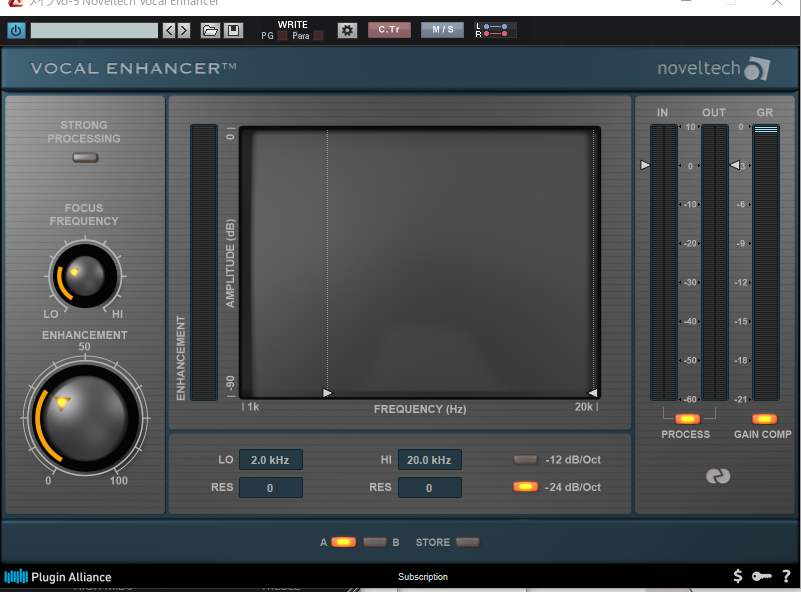Open the dollar sign store icon
The image size is (801, 592).
coord(738,577)
